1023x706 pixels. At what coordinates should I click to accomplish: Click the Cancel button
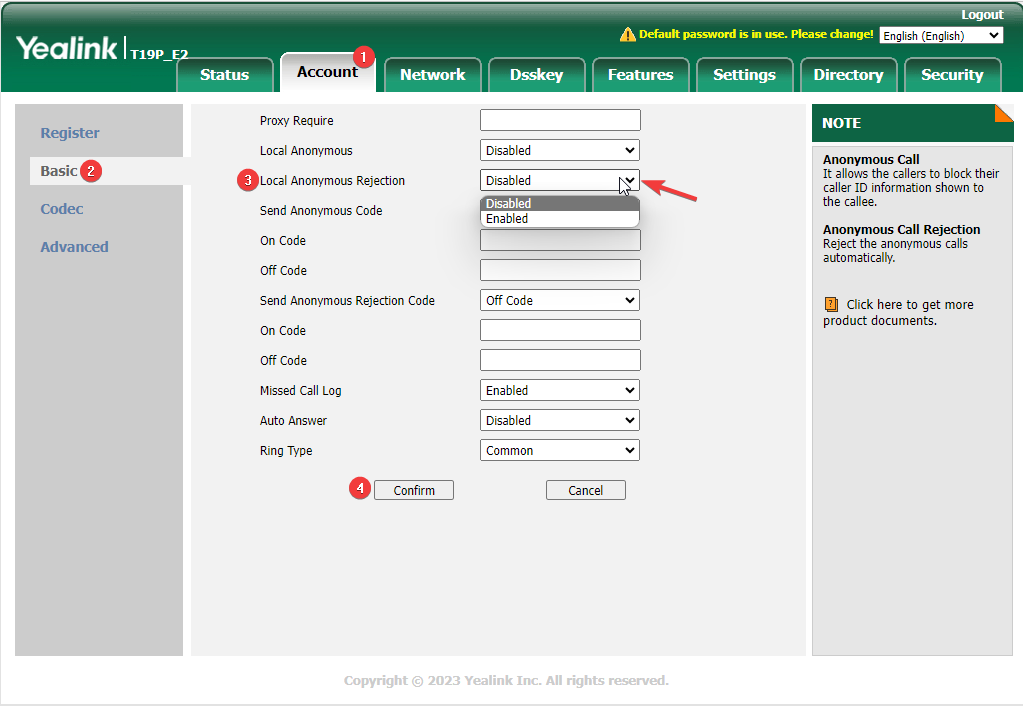(585, 490)
